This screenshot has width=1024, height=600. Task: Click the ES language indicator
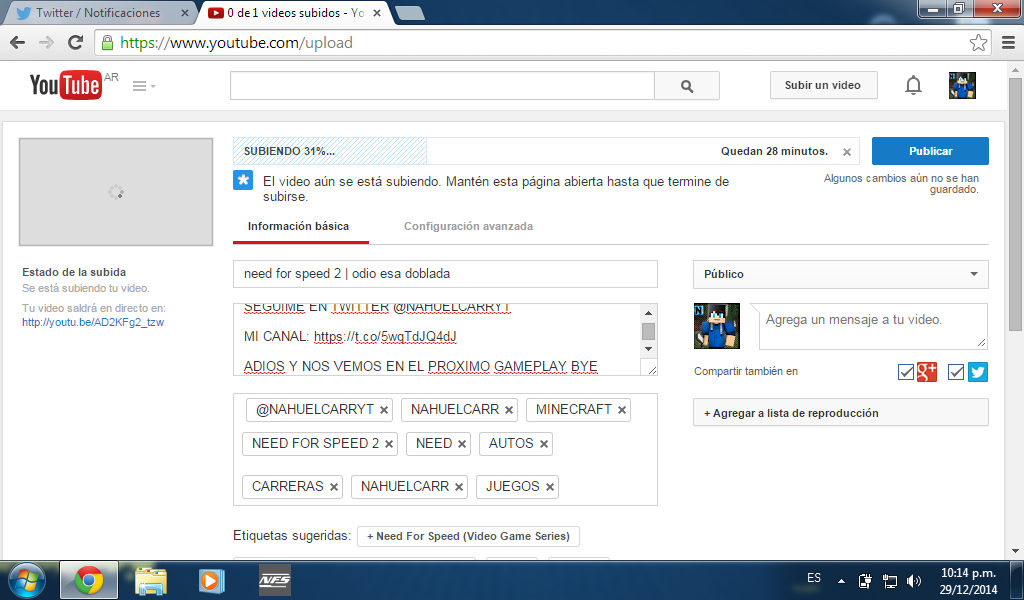click(814, 578)
